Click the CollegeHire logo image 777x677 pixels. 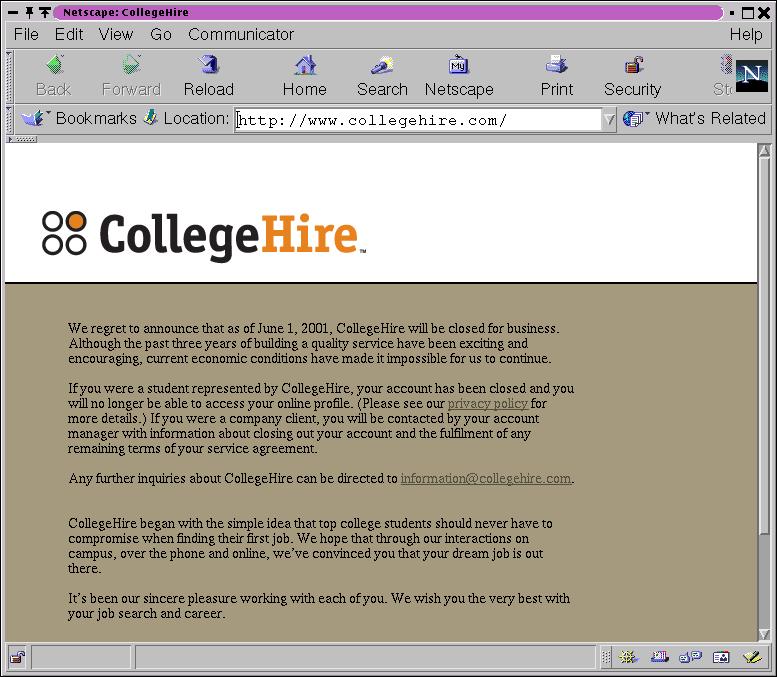(204, 235)
